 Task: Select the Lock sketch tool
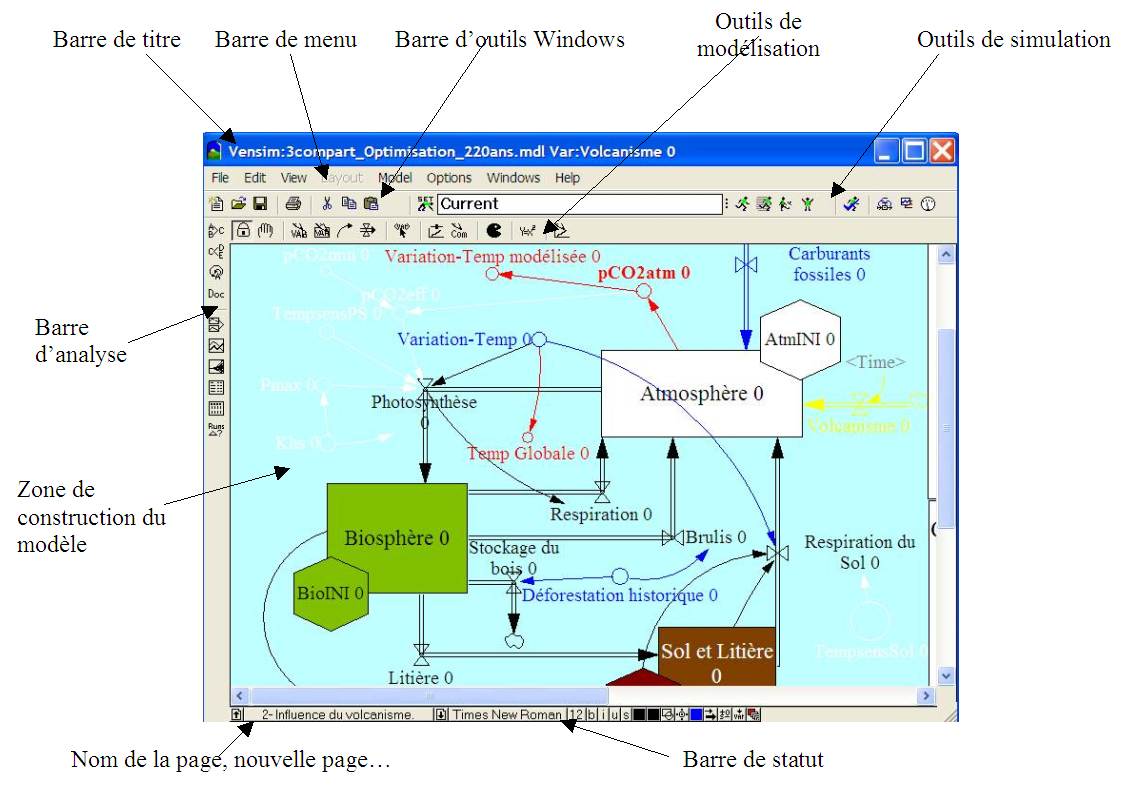242,230
